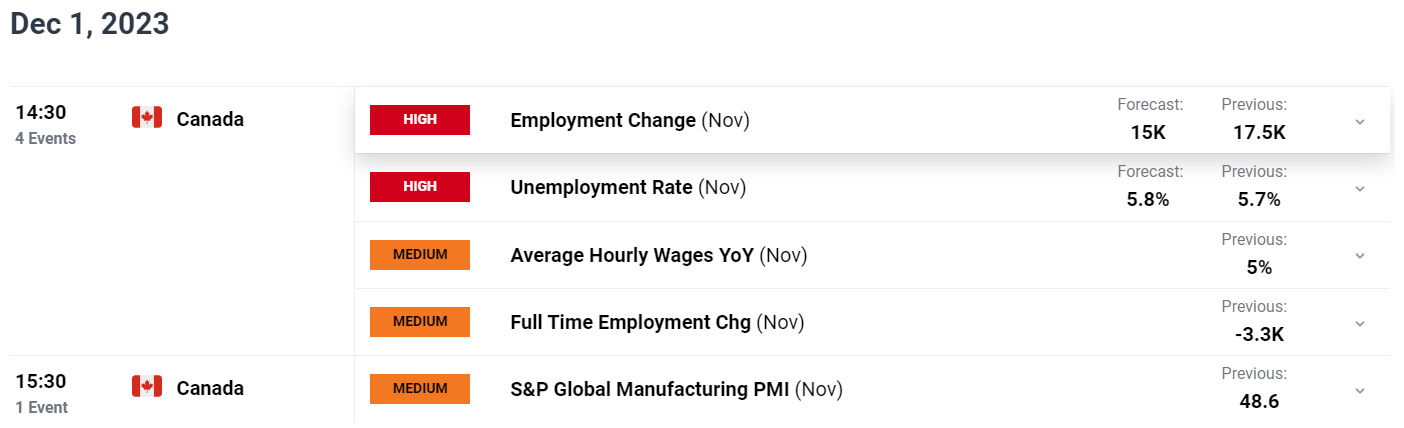Click HIGH badge beside Employment Change
This screenshot has width=1404, height=428.
[420, 120]
